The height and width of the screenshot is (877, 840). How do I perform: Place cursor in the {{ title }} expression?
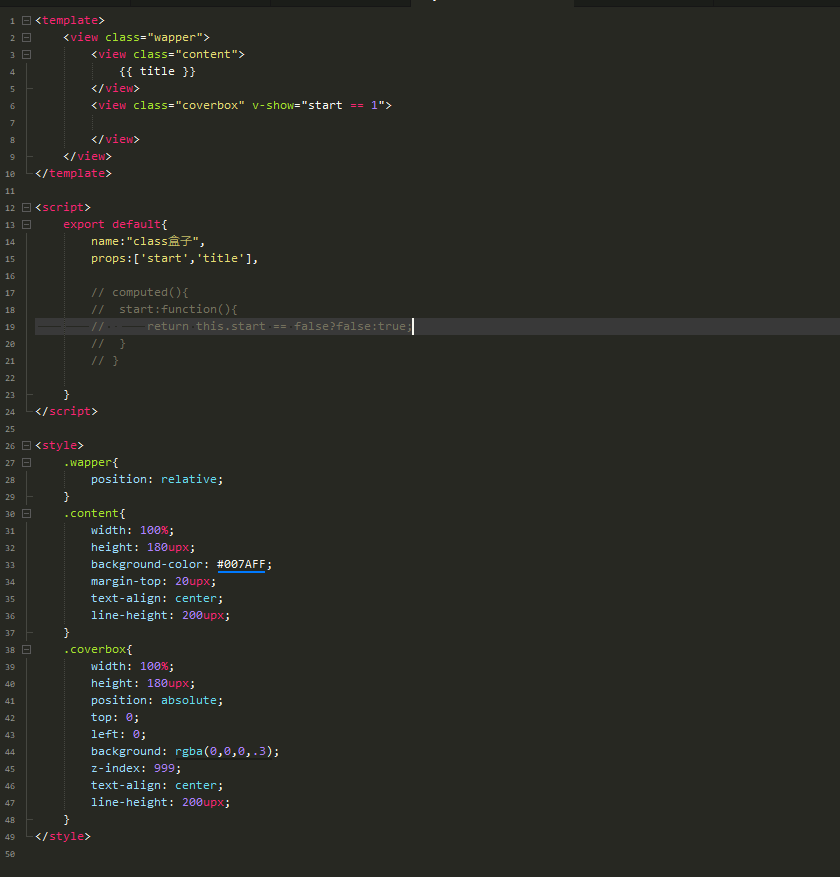point(157,71)
